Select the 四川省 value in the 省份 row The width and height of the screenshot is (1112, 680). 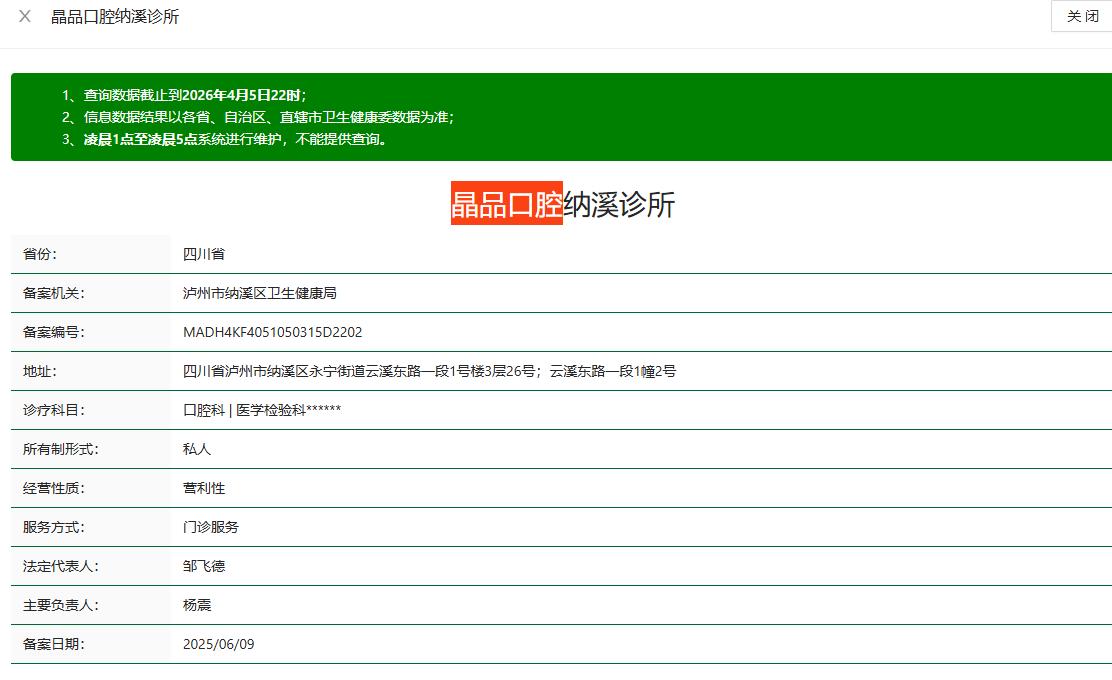(x=204, y=254)
